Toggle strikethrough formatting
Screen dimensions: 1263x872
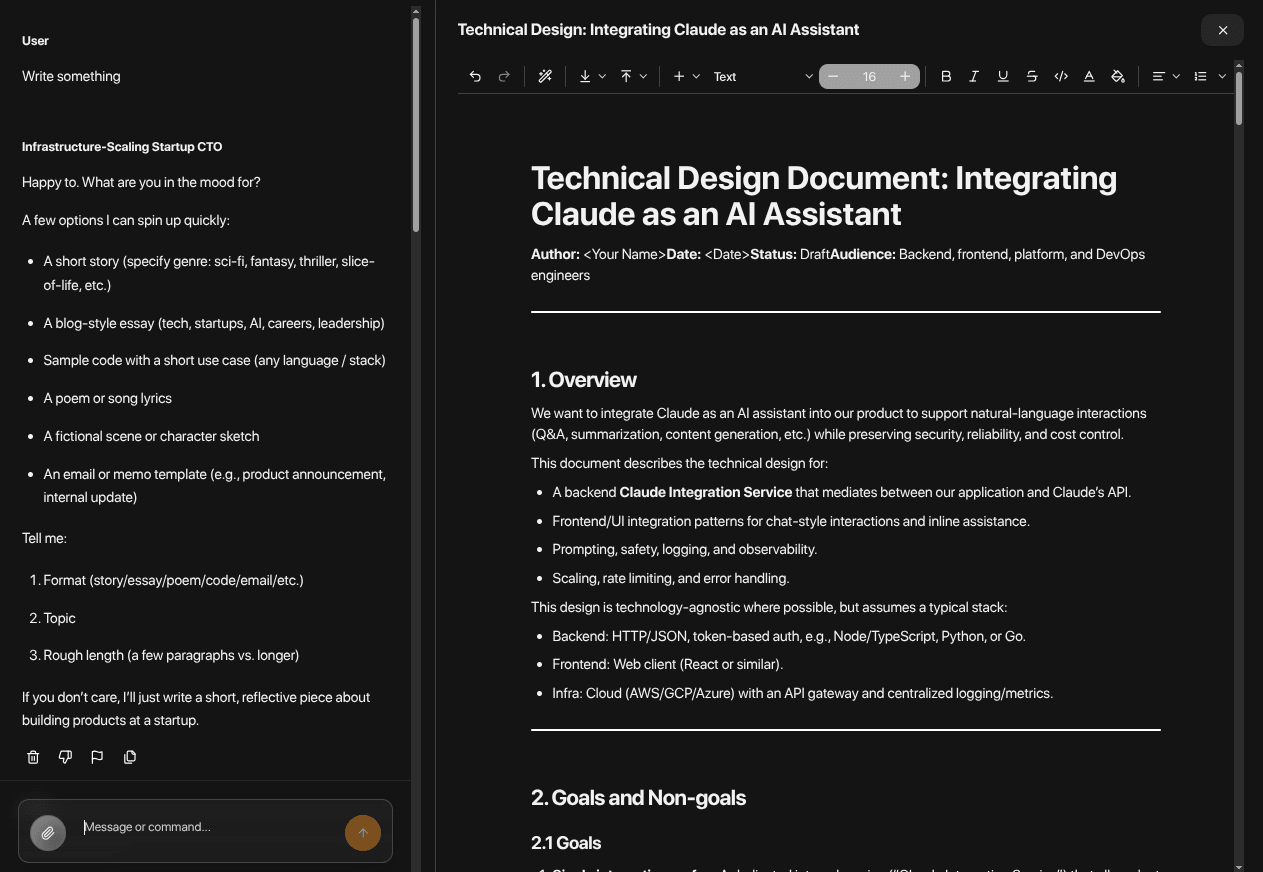click(x=1032, y=76)
